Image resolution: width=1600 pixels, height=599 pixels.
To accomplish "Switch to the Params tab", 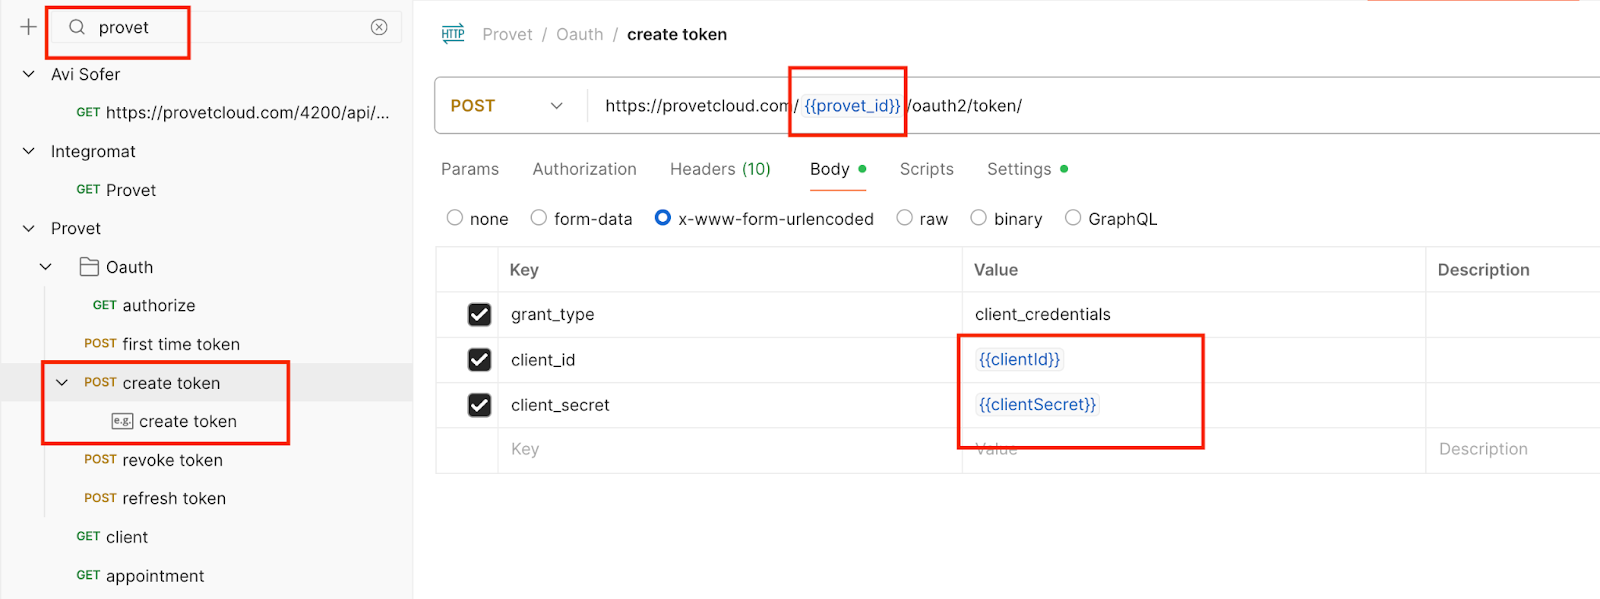I will pos(470,169).
